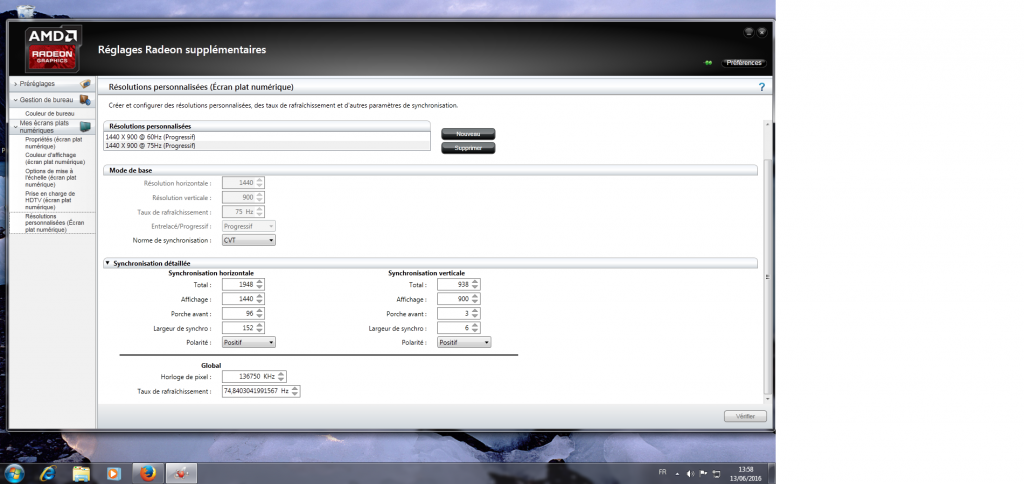1024x484 pixels.
Task: Click the FR language indicator
Action: pos(663,472)
